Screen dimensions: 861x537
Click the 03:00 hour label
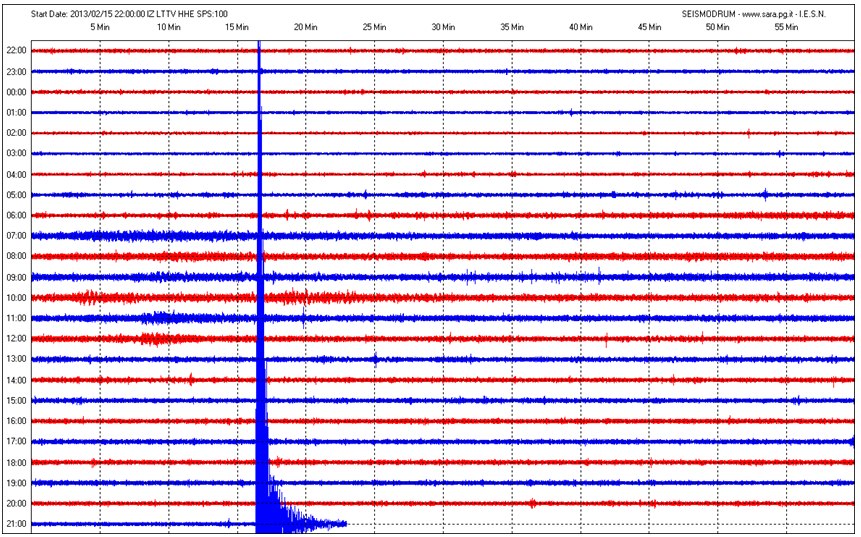tap(16, 153)
